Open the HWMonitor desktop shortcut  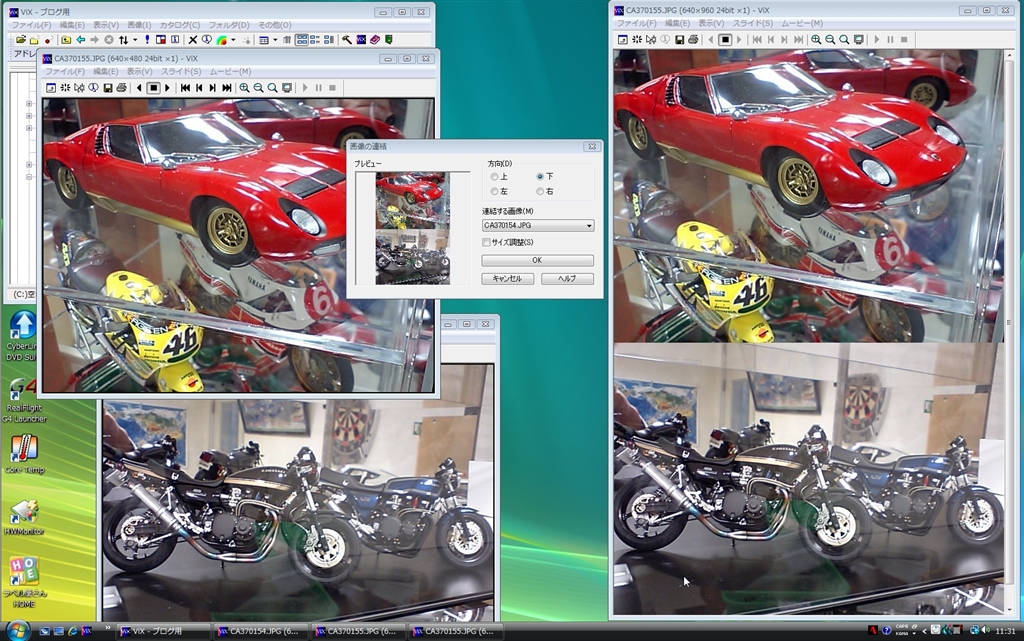pos(24,518)
